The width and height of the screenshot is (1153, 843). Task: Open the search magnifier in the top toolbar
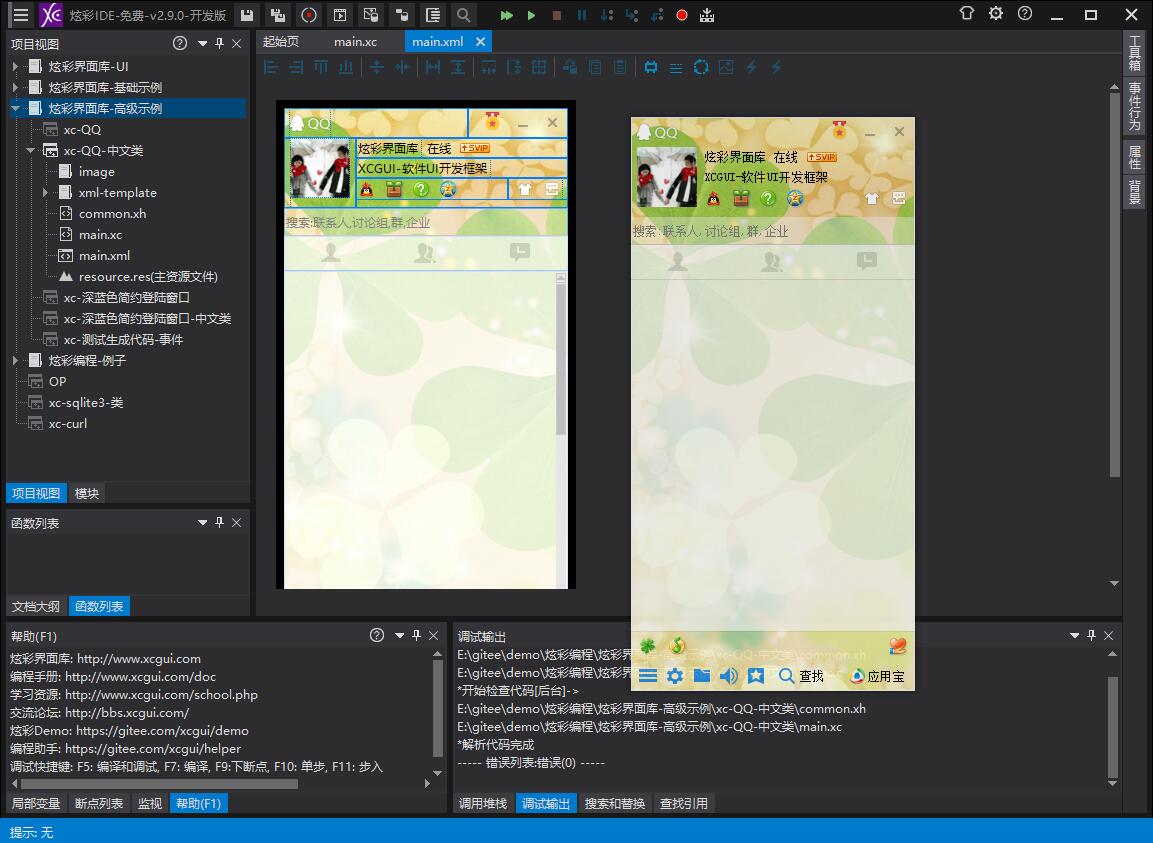[463, 15]
